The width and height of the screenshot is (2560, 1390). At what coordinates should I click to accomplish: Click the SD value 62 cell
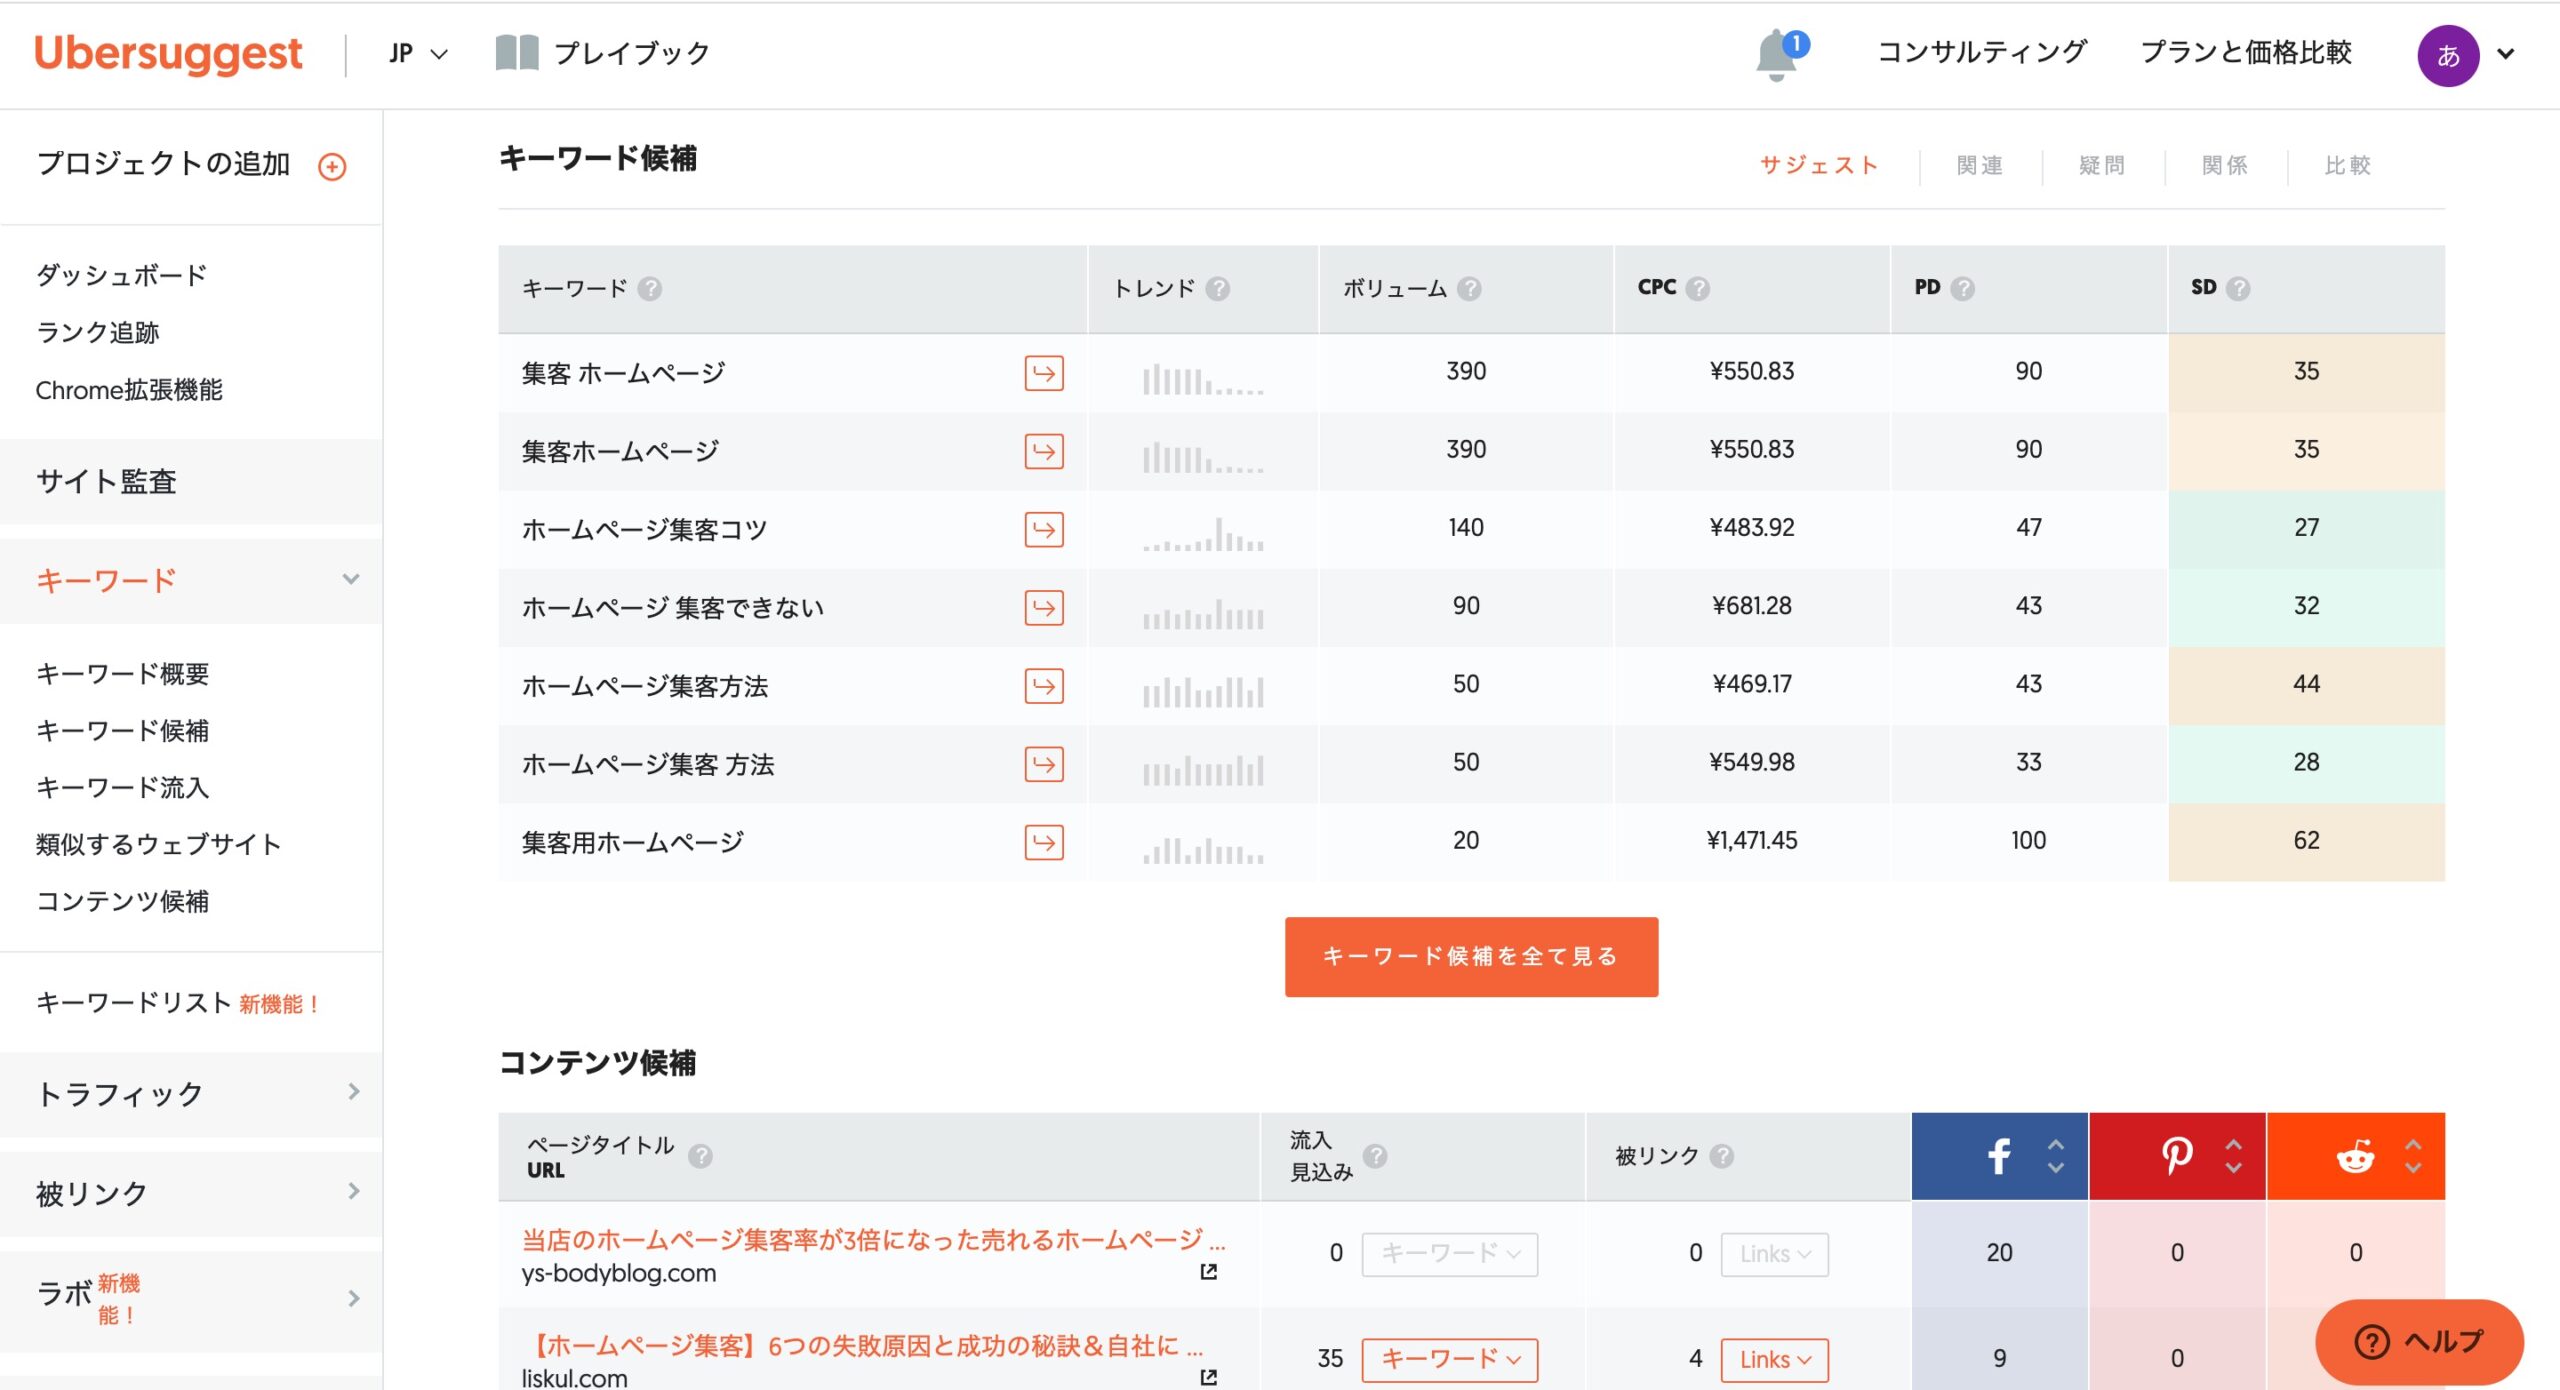(x=2306, y=842)
